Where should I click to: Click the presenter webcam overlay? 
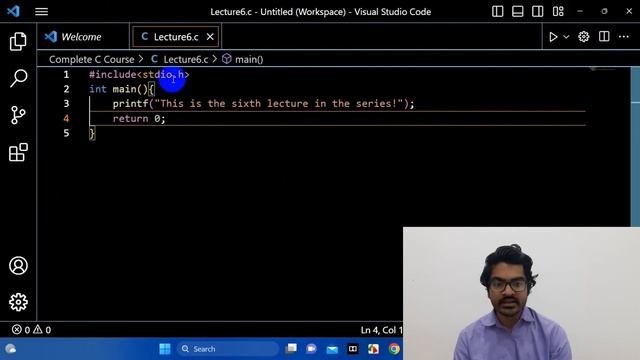coord(522,293)
